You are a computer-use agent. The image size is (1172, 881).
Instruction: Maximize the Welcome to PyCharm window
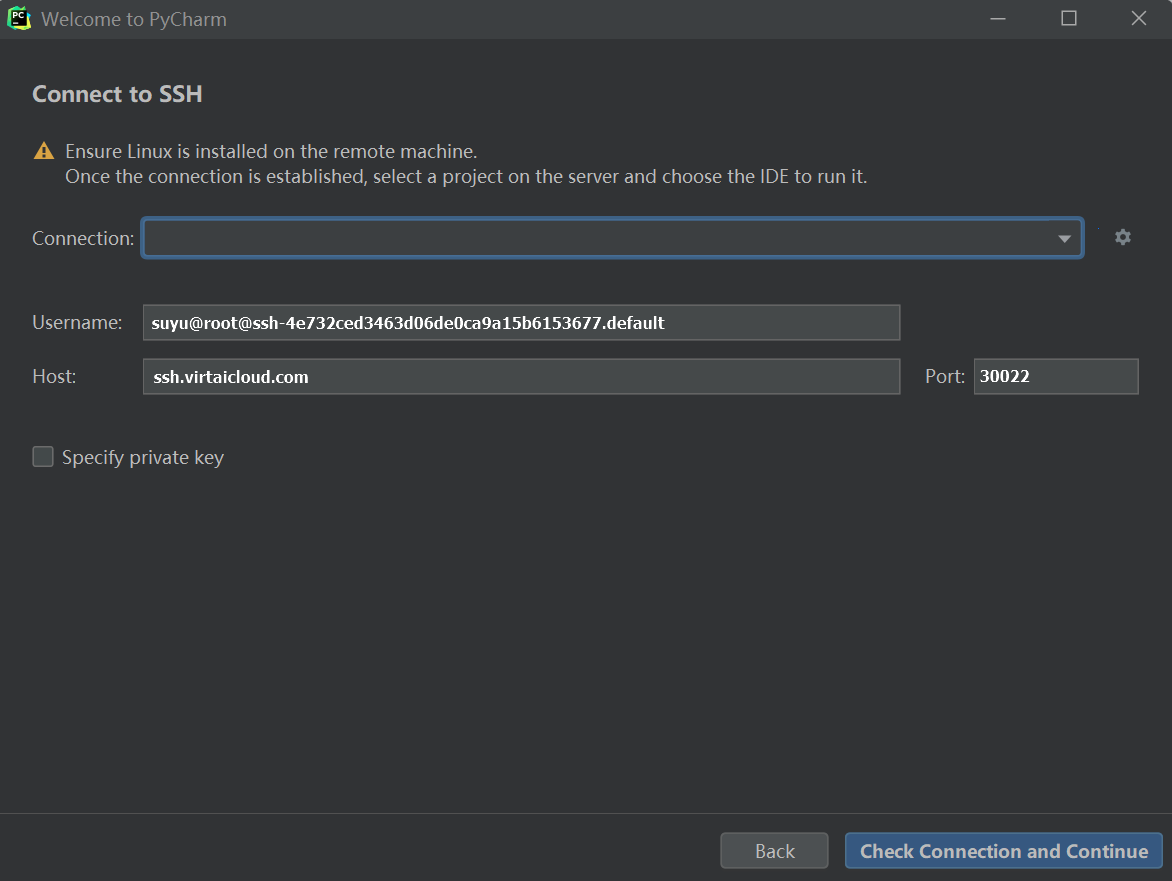pos(1068,19)
